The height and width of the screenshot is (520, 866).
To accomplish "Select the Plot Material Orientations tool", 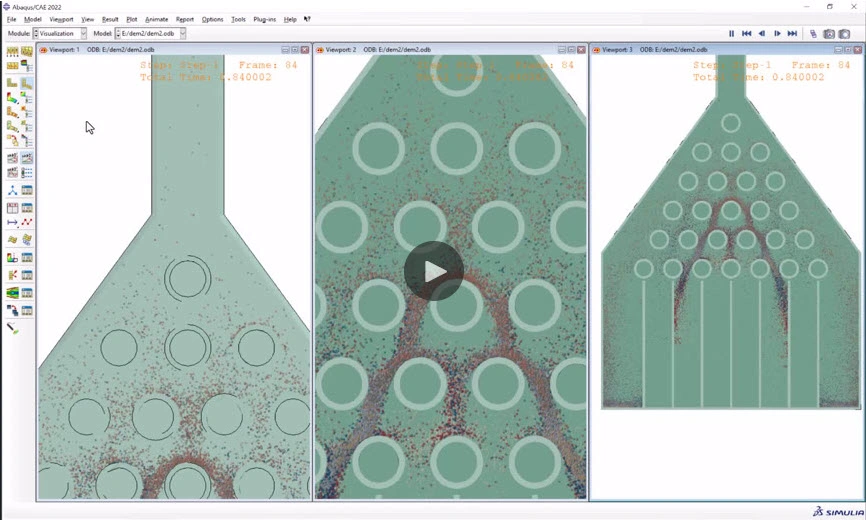I will pyautogui.click(x=12, y=126).
